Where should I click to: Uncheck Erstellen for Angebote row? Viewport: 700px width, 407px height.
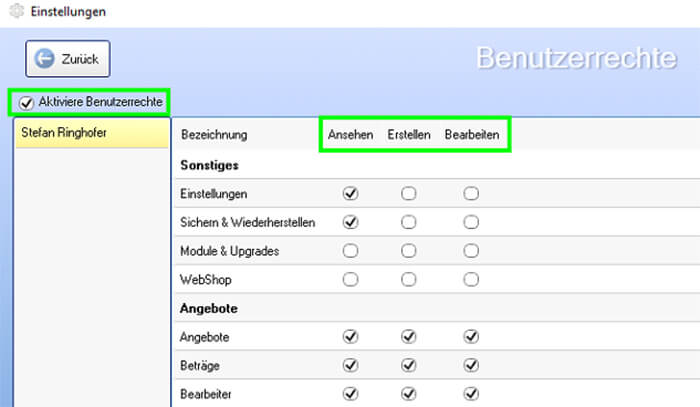[408, 336]
